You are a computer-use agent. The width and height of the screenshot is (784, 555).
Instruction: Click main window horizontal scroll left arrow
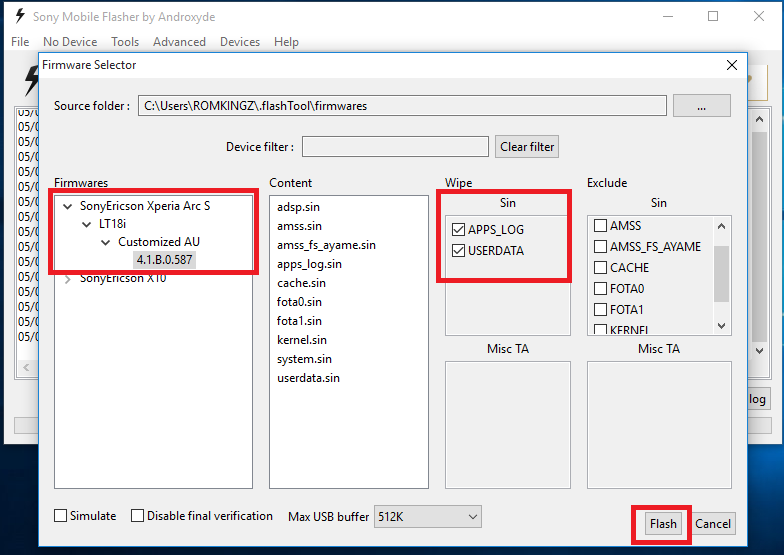coord(26,368)
